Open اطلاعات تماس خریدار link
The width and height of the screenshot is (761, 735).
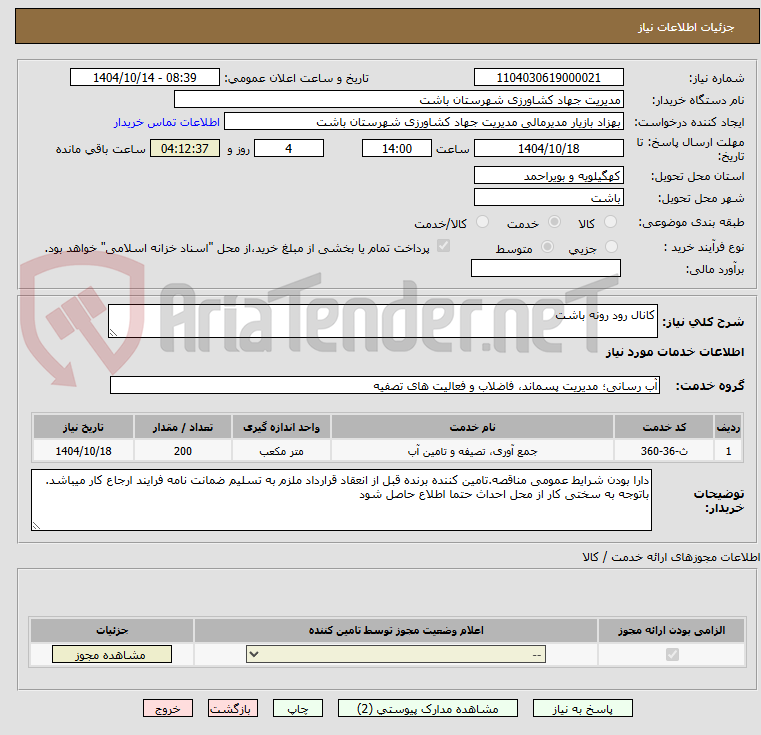point(167,122)
